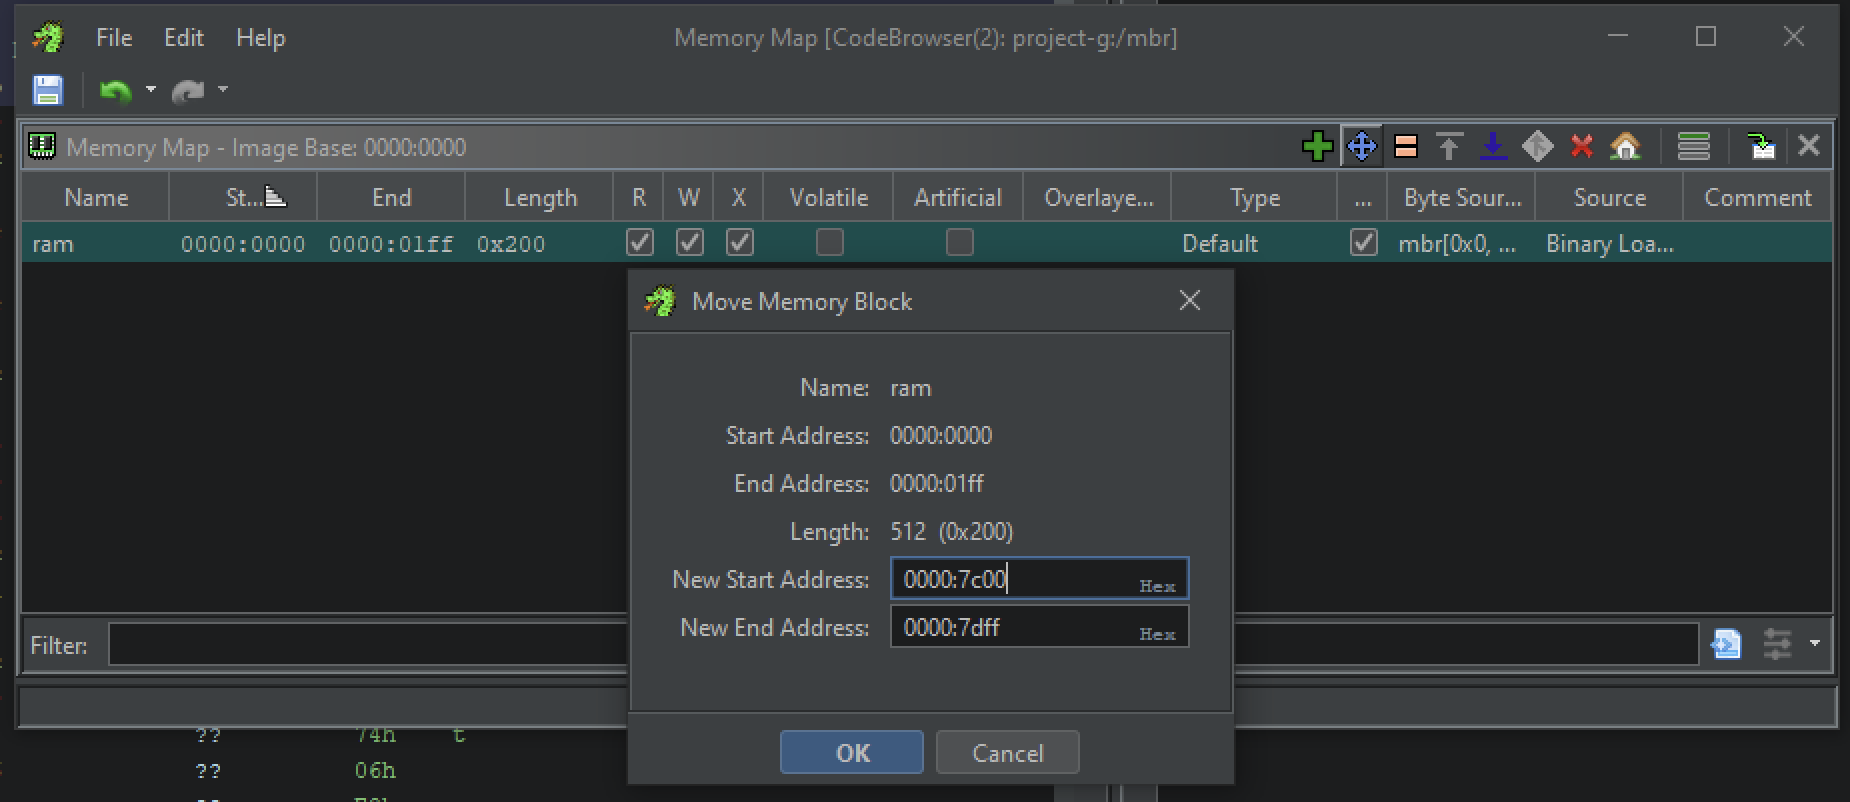
Task: Click the grey diamond Merge Blocks icon
Action: [x=1537, y=147]
